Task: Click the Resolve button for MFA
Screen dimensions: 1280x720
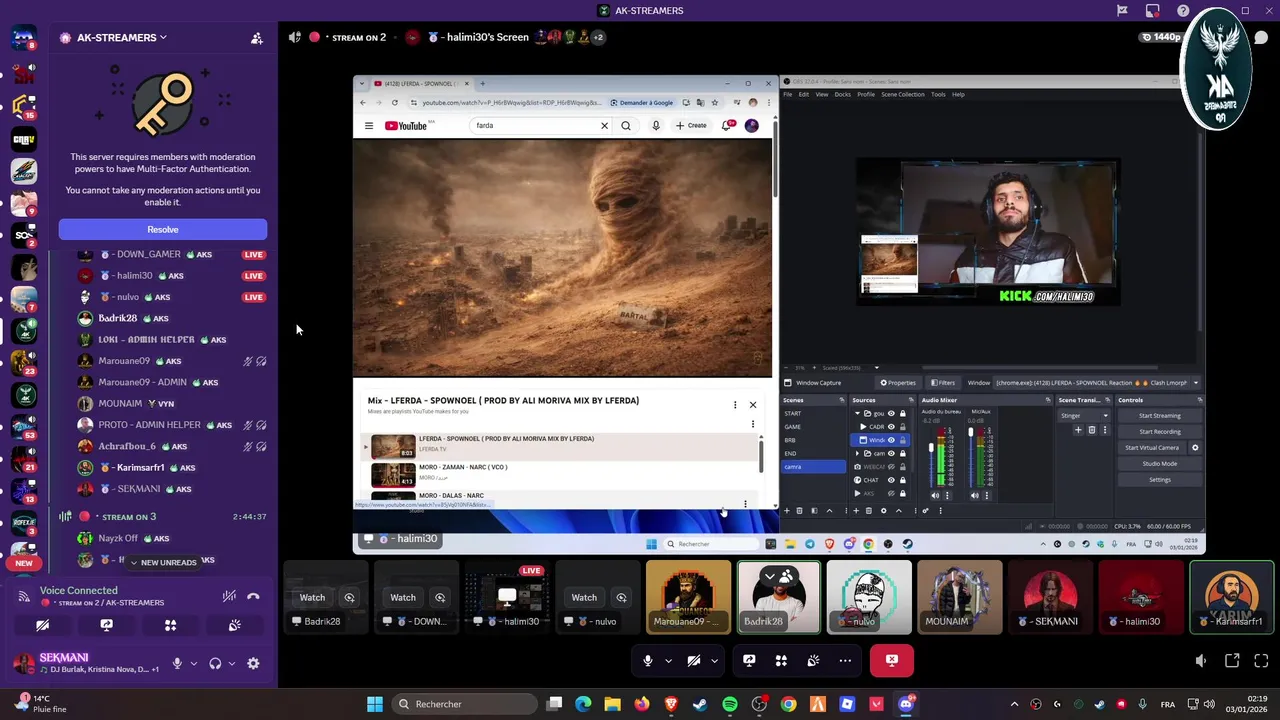Action: 163,229
